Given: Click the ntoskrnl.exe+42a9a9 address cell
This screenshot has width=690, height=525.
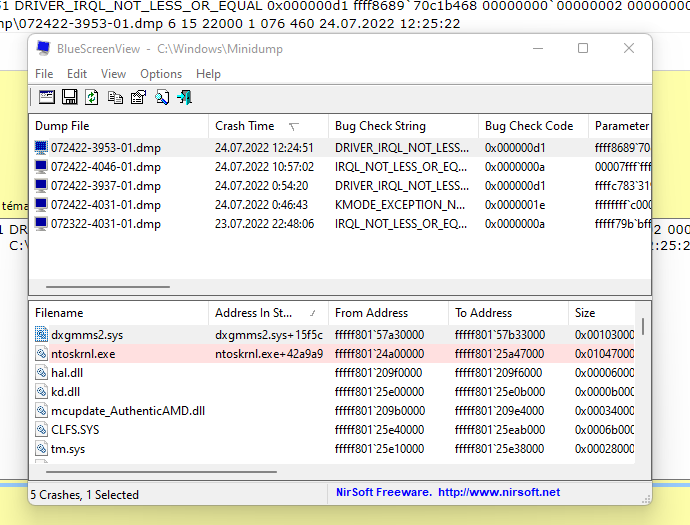Looking at the screenshot, I should 269,353.
